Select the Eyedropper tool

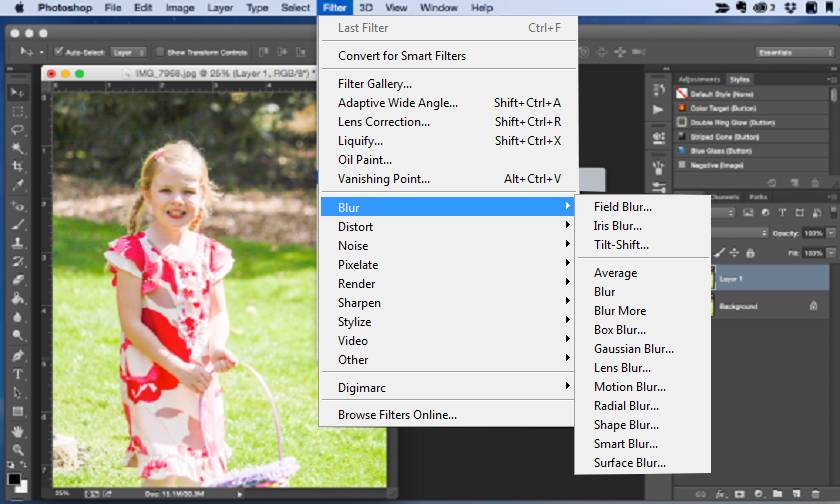click(17, 185)
